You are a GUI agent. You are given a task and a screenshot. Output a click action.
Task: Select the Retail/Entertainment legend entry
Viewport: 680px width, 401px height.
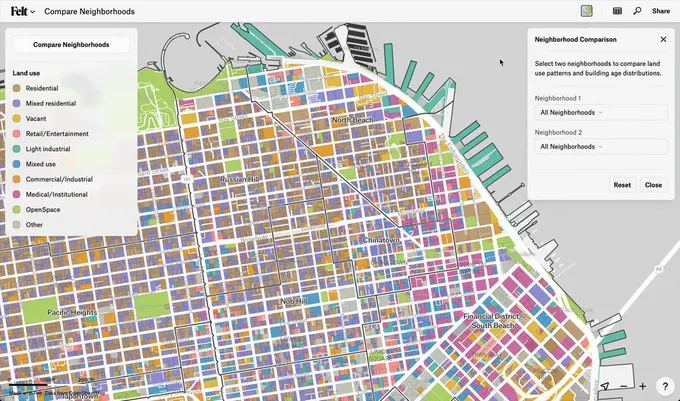tap(51, 134)
